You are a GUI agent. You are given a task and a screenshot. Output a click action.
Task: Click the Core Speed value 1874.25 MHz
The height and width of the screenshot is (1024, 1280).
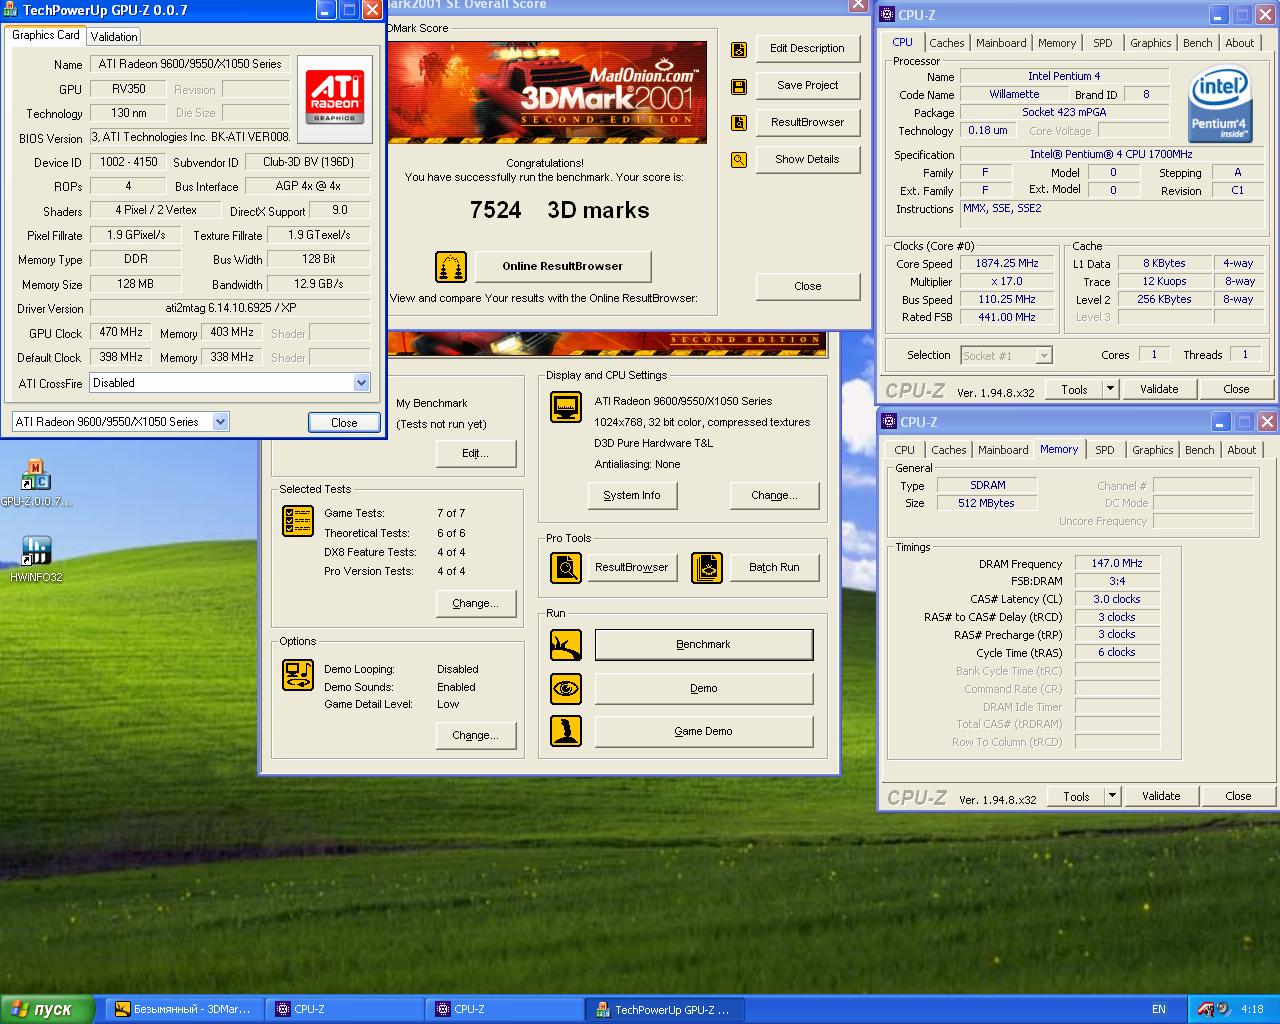pos(1007,263)
